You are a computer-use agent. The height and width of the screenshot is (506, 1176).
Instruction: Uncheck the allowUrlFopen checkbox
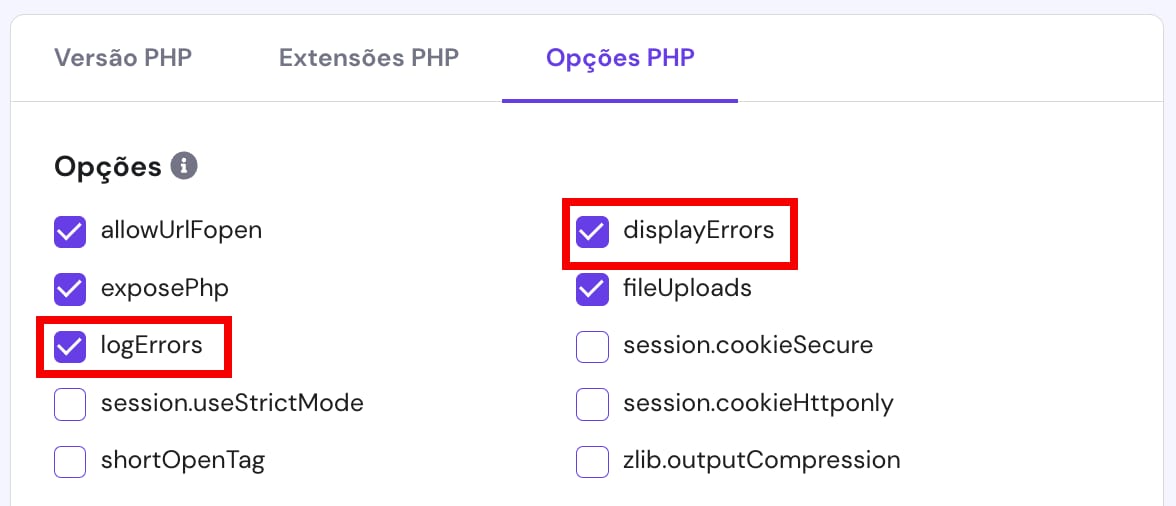[x=70, y=232]
